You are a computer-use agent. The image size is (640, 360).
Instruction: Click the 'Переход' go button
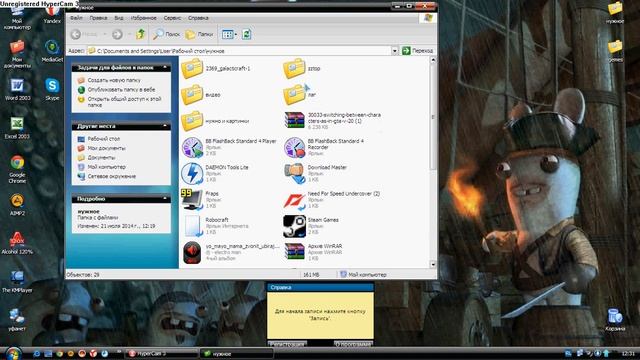point(418,51)
